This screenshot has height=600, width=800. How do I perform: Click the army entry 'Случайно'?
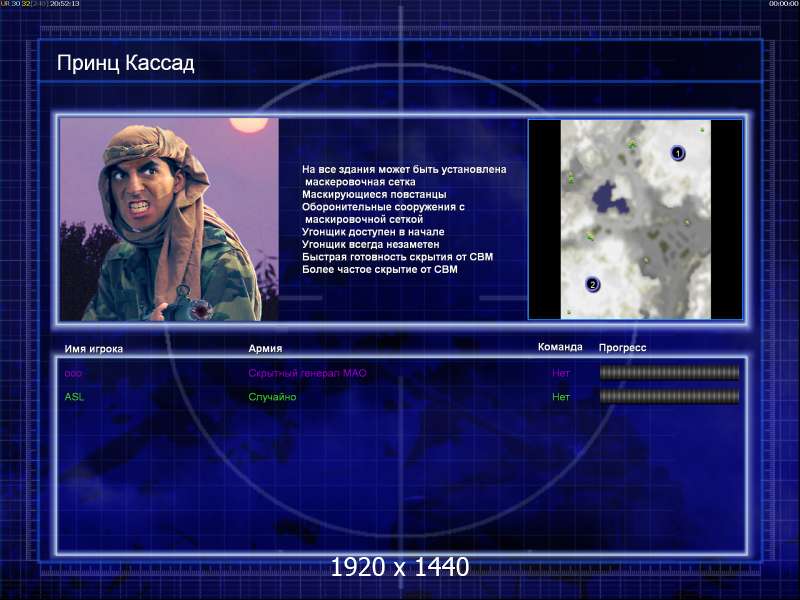coord(272,396)
